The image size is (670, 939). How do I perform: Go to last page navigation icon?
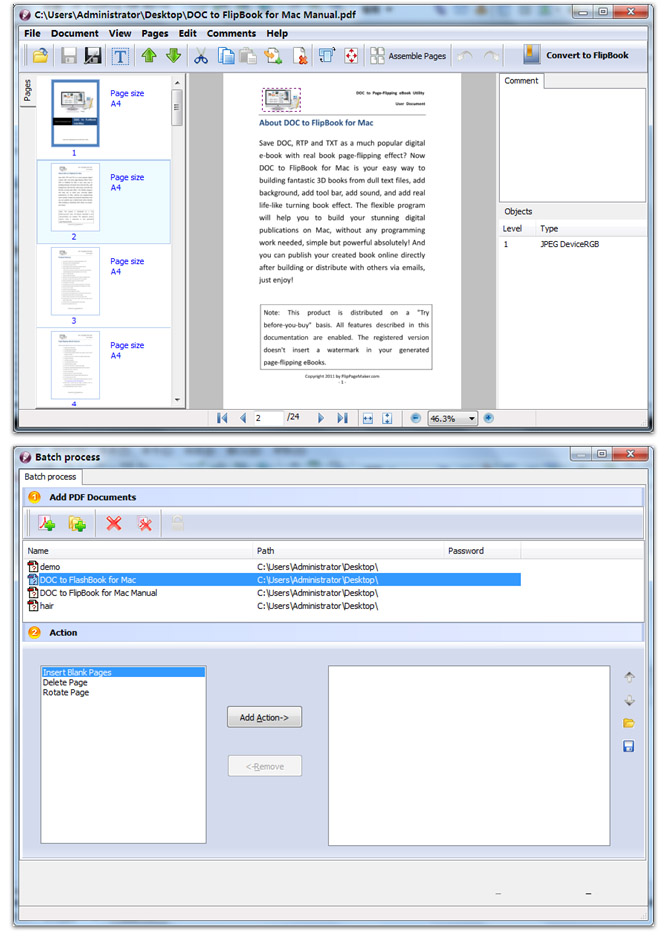342,418
